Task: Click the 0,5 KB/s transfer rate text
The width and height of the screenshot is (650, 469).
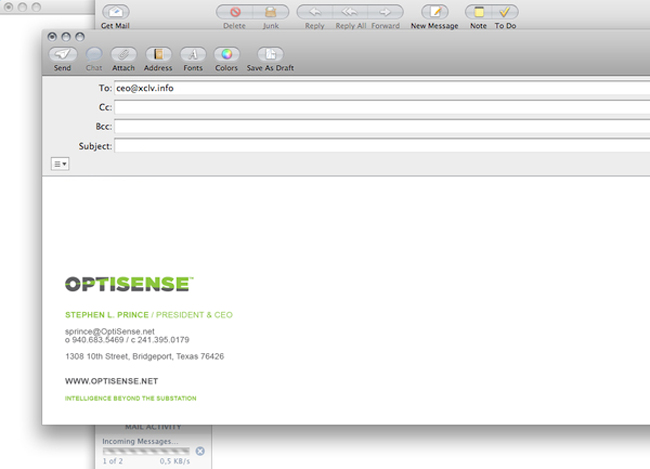Action: [x=175, y=461]
